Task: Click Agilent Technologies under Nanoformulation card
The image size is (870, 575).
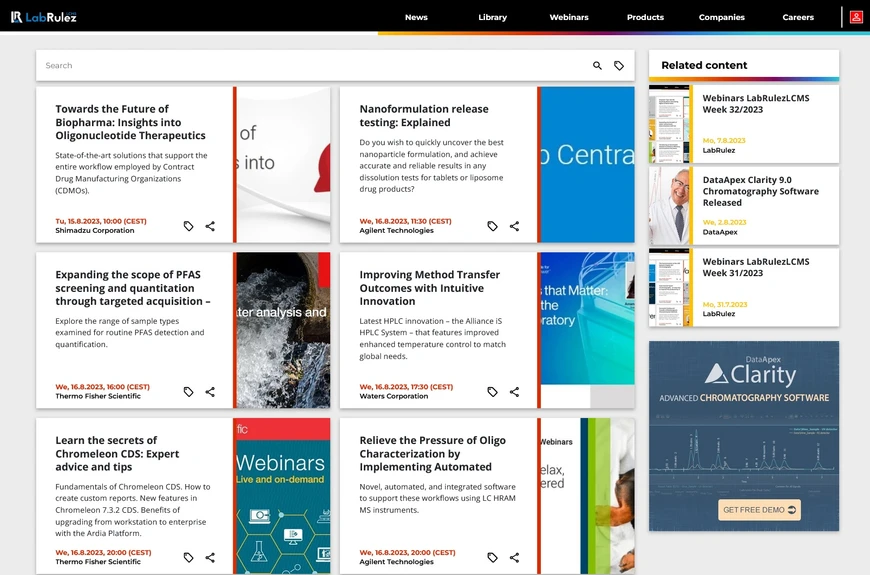Action: coord(396,230)
